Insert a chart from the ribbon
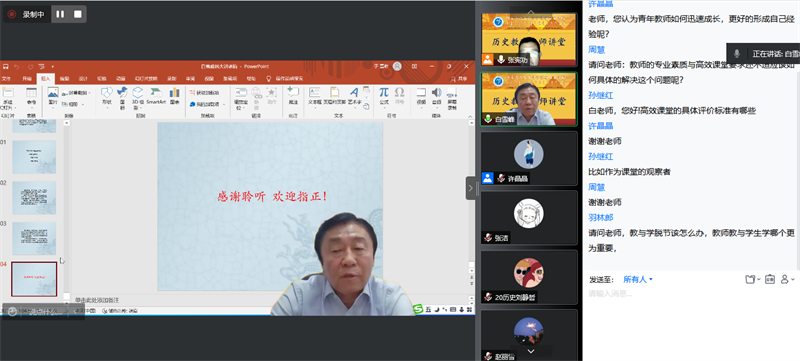800x361 pixels. pyautogui.click(x=174, y=96)
